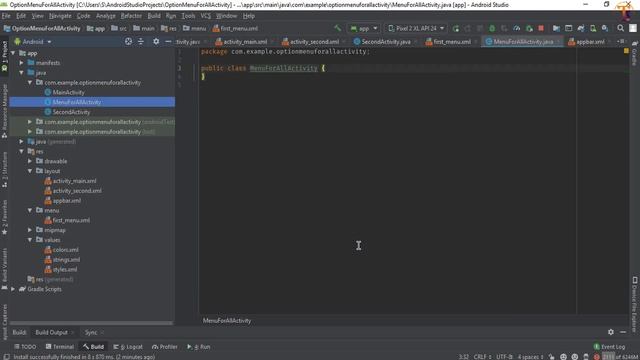Screen dimensions: 640x360
Task: Run the app with green play icon
Action: pyautogui.click(x=456, y=28)
